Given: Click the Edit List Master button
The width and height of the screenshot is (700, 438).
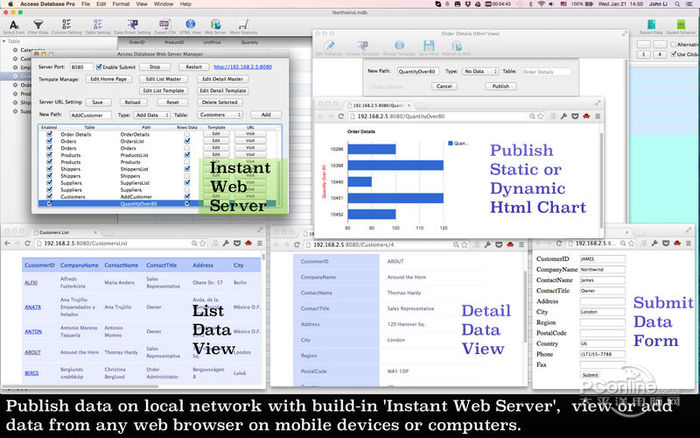Looking at the screenshot, I should 163,79.
